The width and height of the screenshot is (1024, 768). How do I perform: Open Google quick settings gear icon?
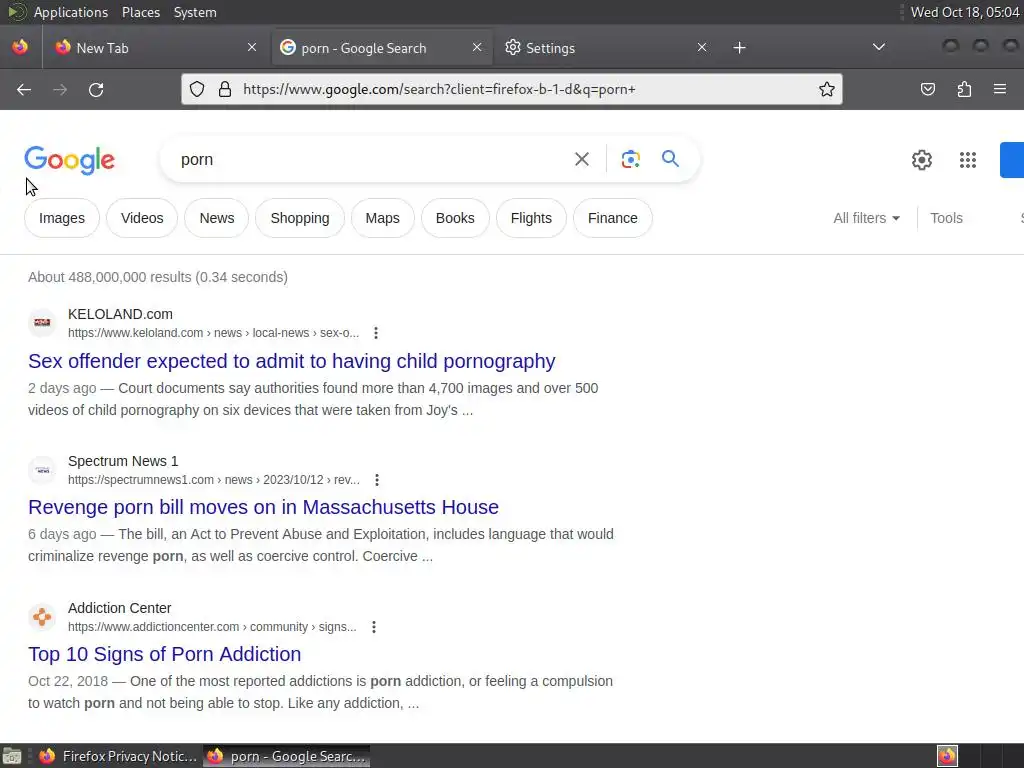(x=921, y=160)
